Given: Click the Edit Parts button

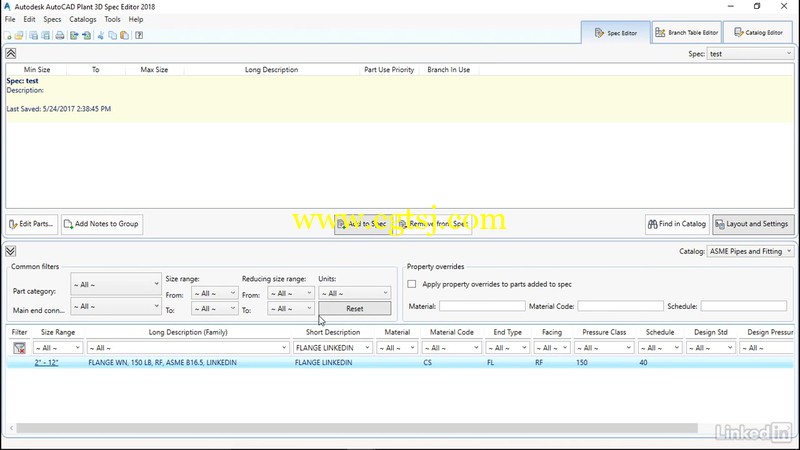Looking at the screenshot, I should click(x=32, y=224).
